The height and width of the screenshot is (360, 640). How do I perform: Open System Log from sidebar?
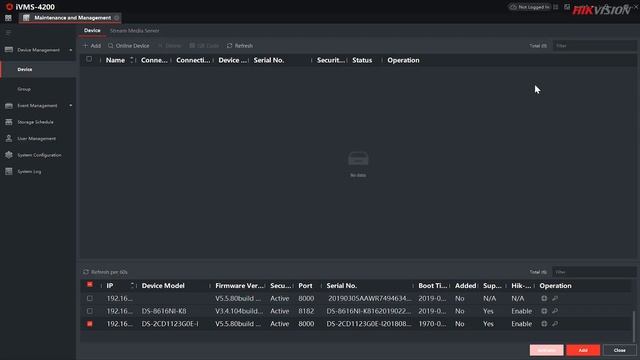pos(29,172)
